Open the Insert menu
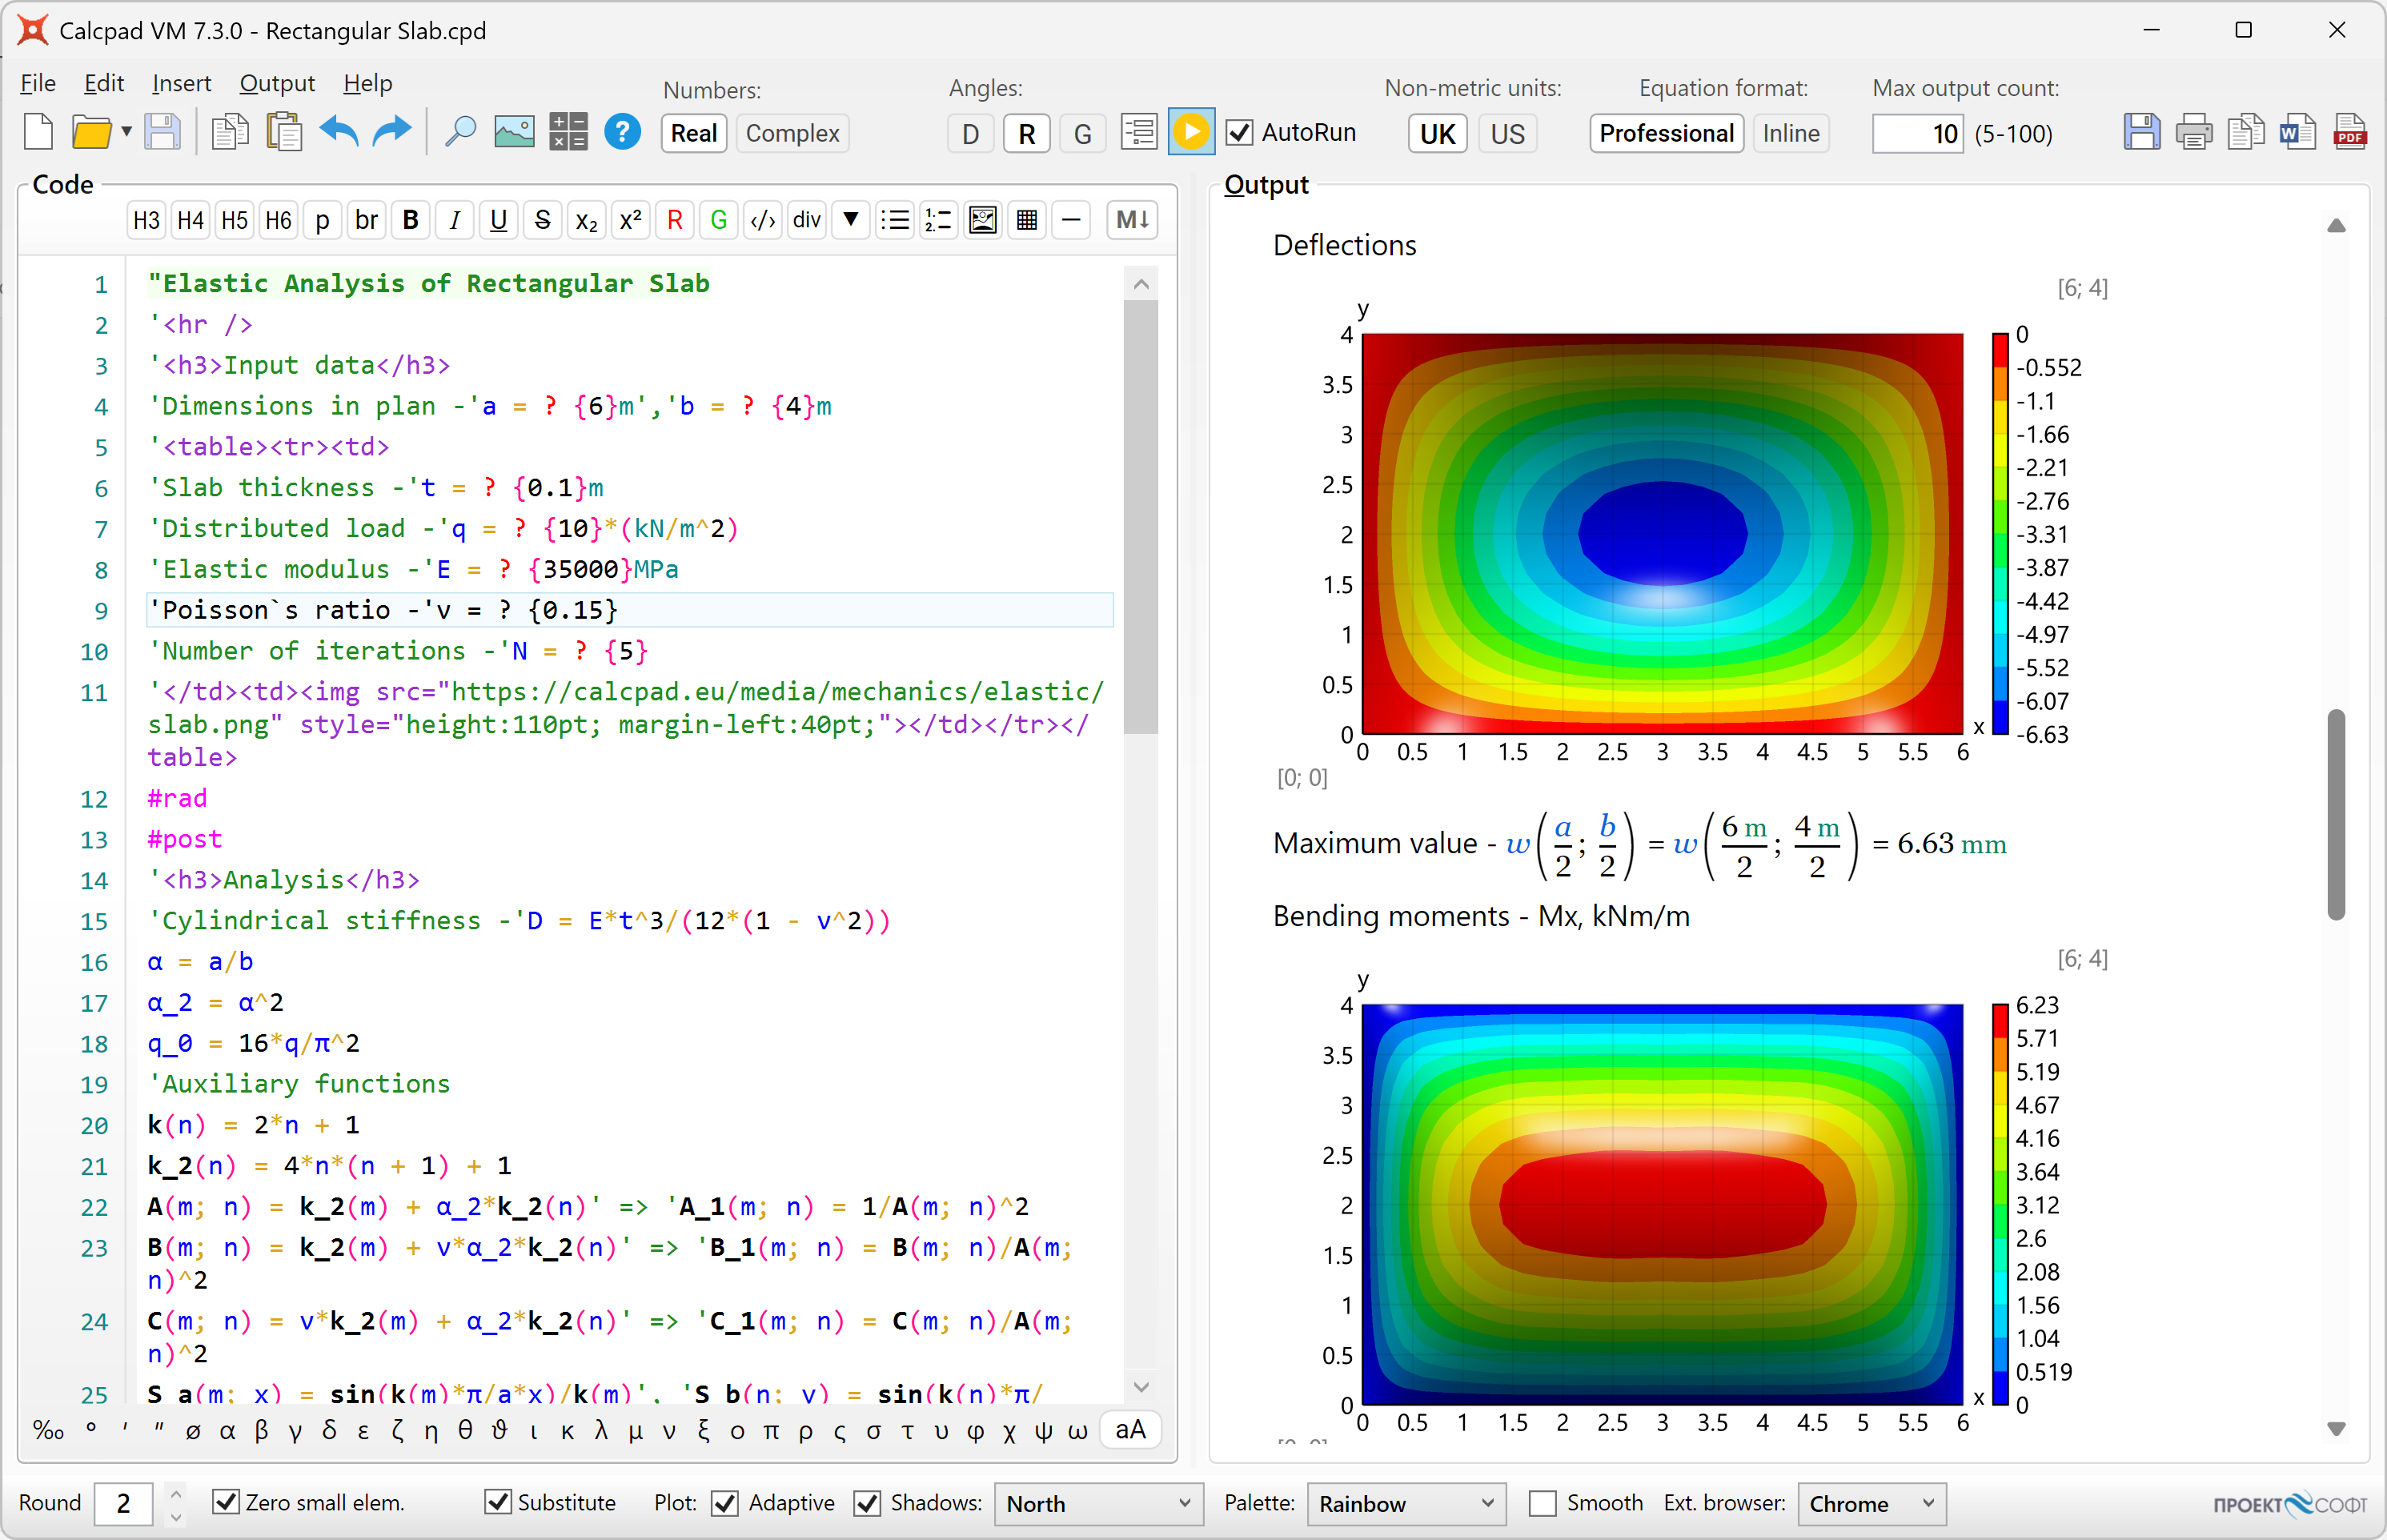This screenshot has height=1540, width=2387. point(181,83)
